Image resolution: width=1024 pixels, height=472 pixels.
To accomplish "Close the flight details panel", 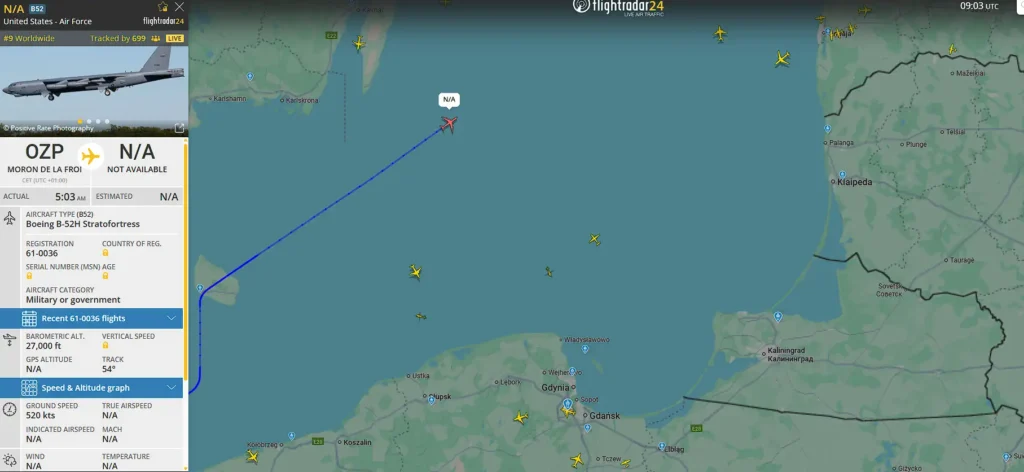I will [180, 7].
